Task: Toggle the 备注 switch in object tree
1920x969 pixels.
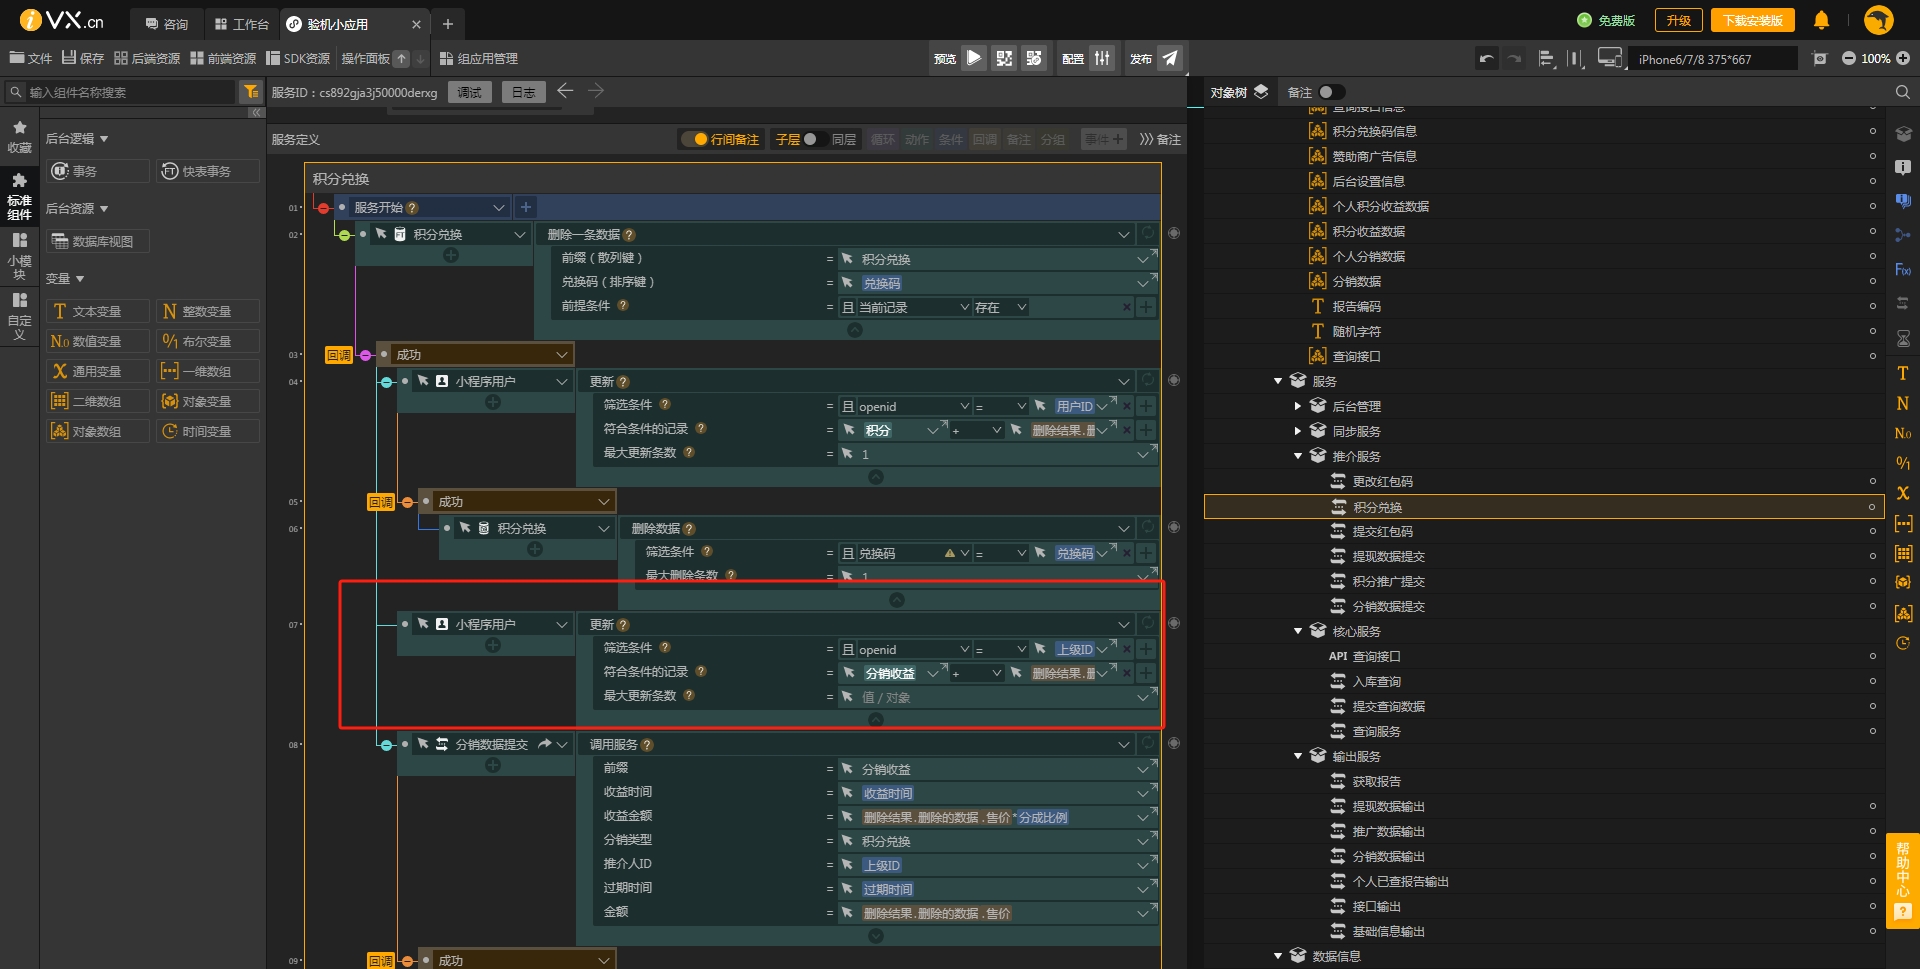Action: [1331, 92]
